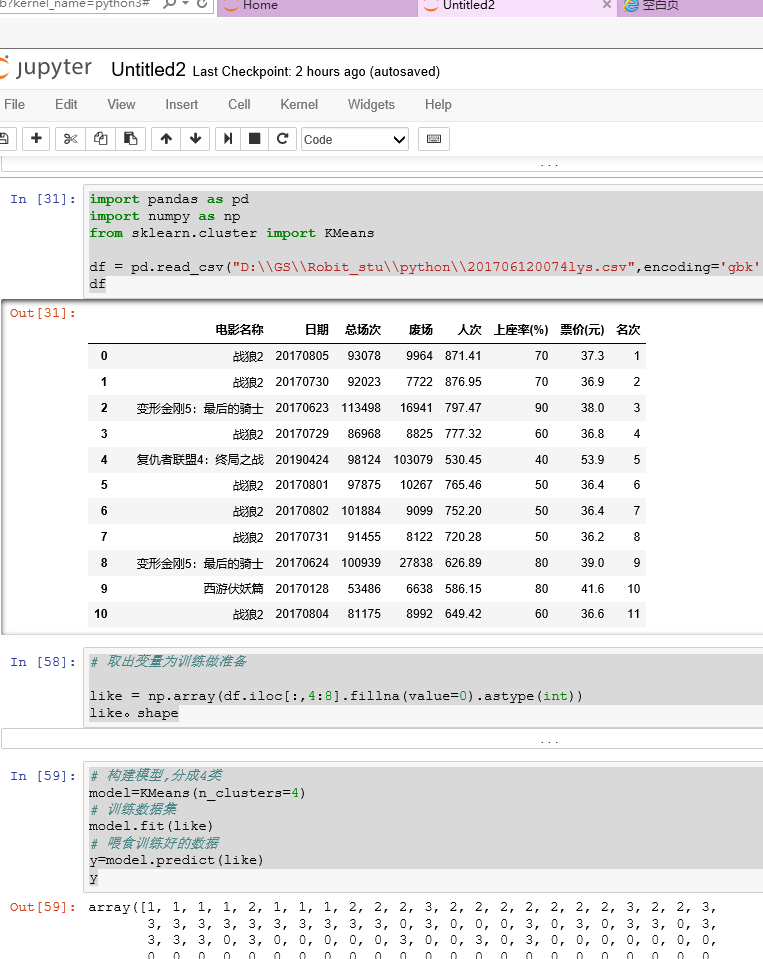Refresh page icon in address bar
Screen dimensions: 763x959
pyautogui.click(x=202, y=4)
